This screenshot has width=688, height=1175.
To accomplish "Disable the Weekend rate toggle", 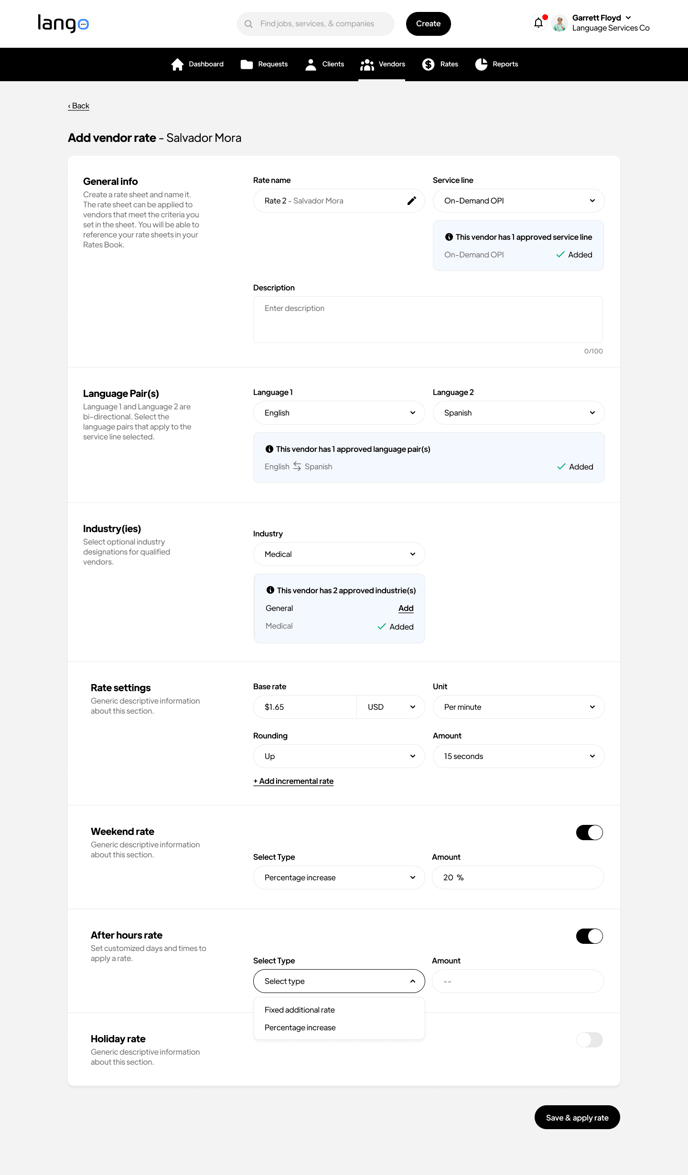I will point(589,832).
